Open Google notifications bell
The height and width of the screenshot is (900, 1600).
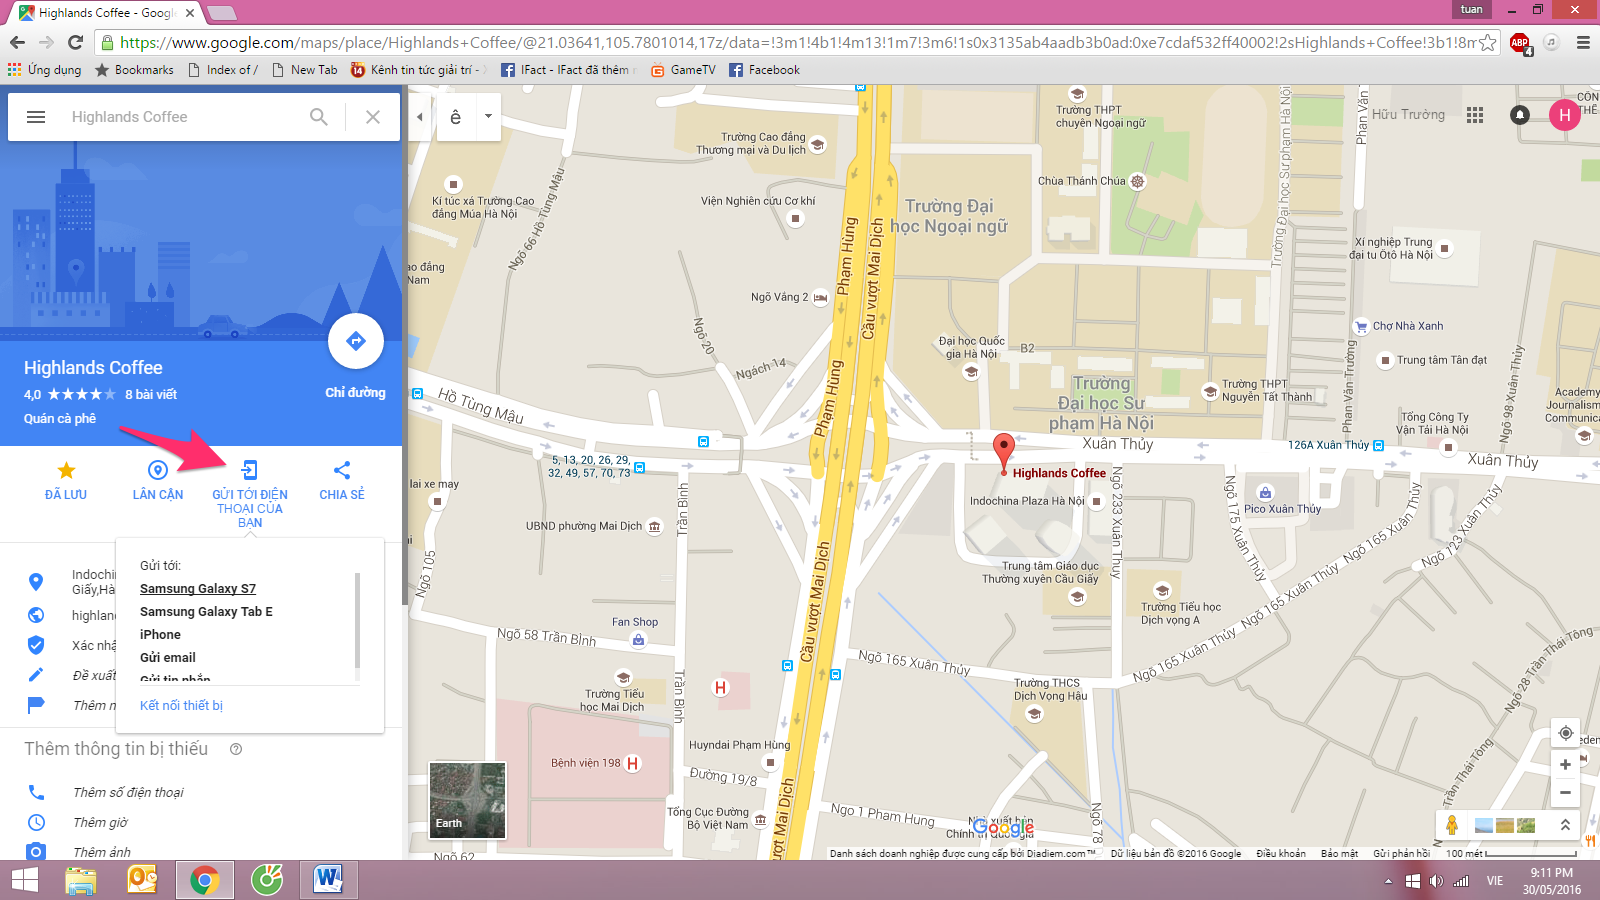[1520, 115]
